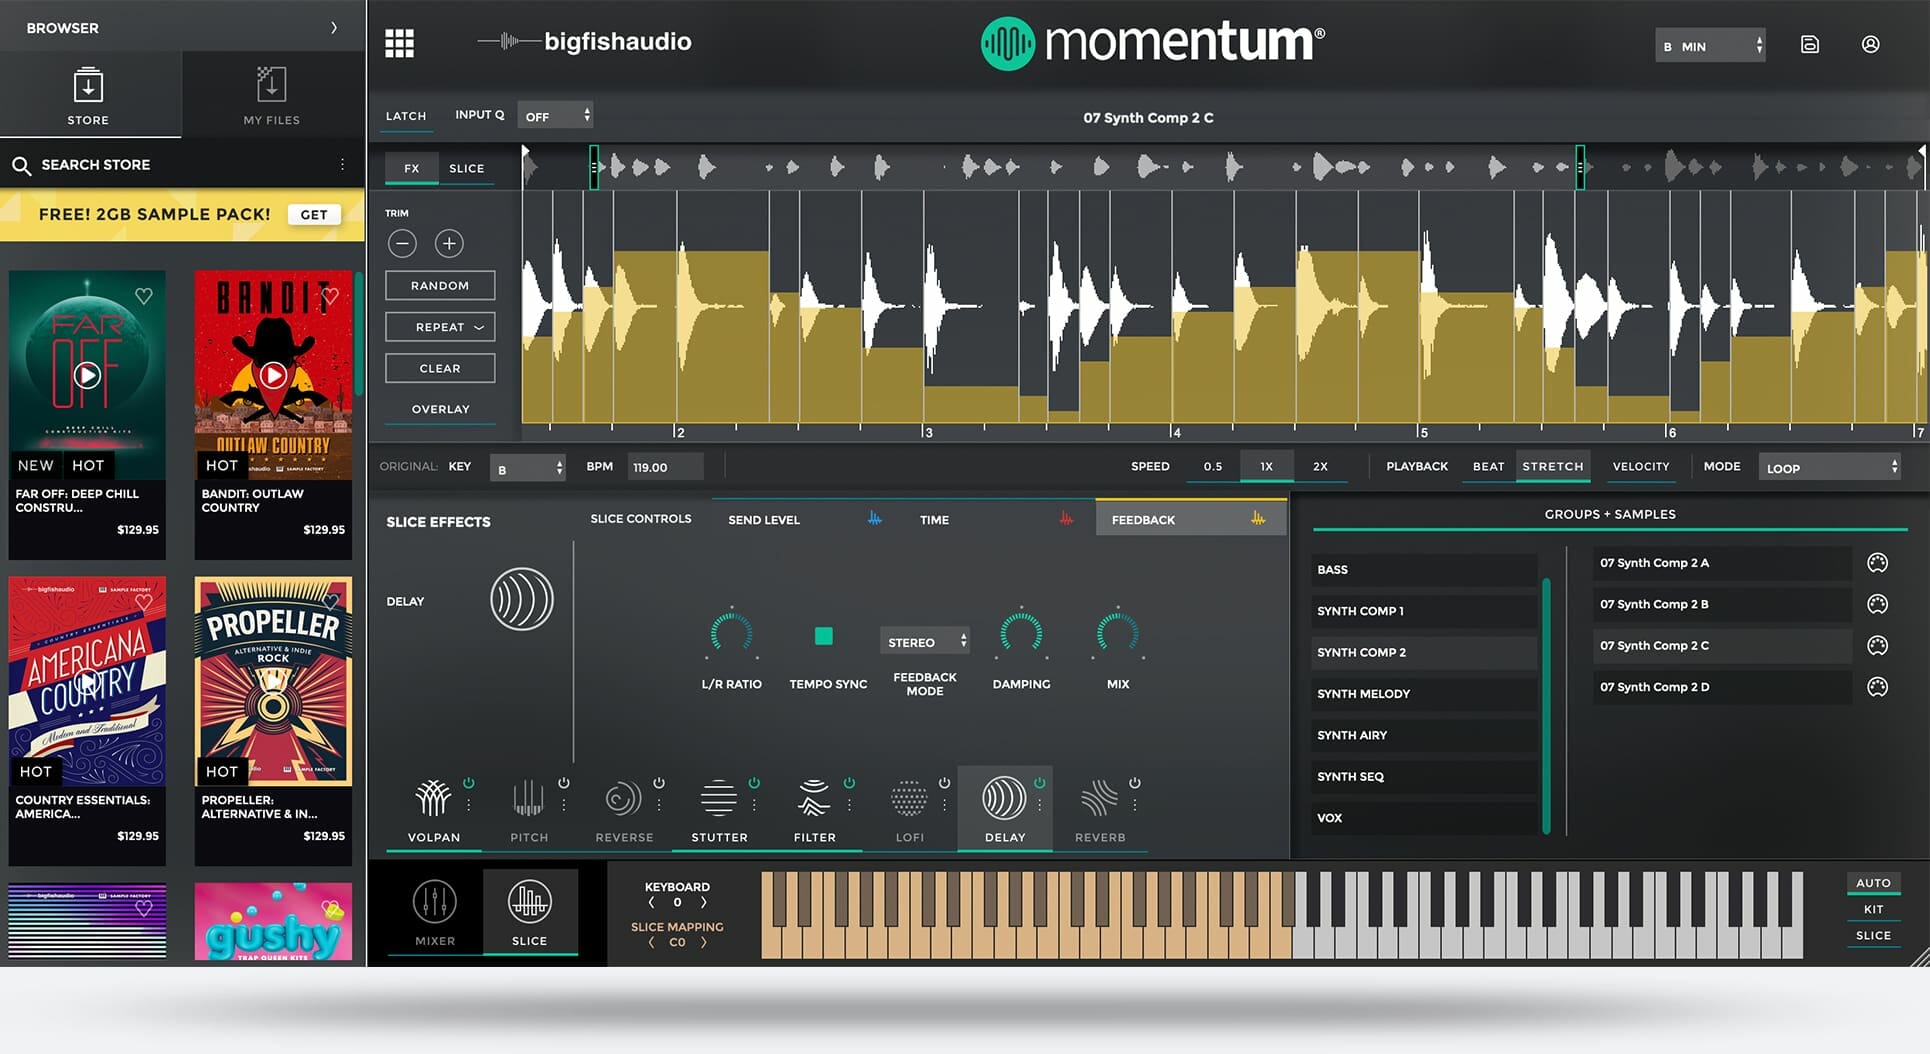Click the save/session document icon

1809,44
